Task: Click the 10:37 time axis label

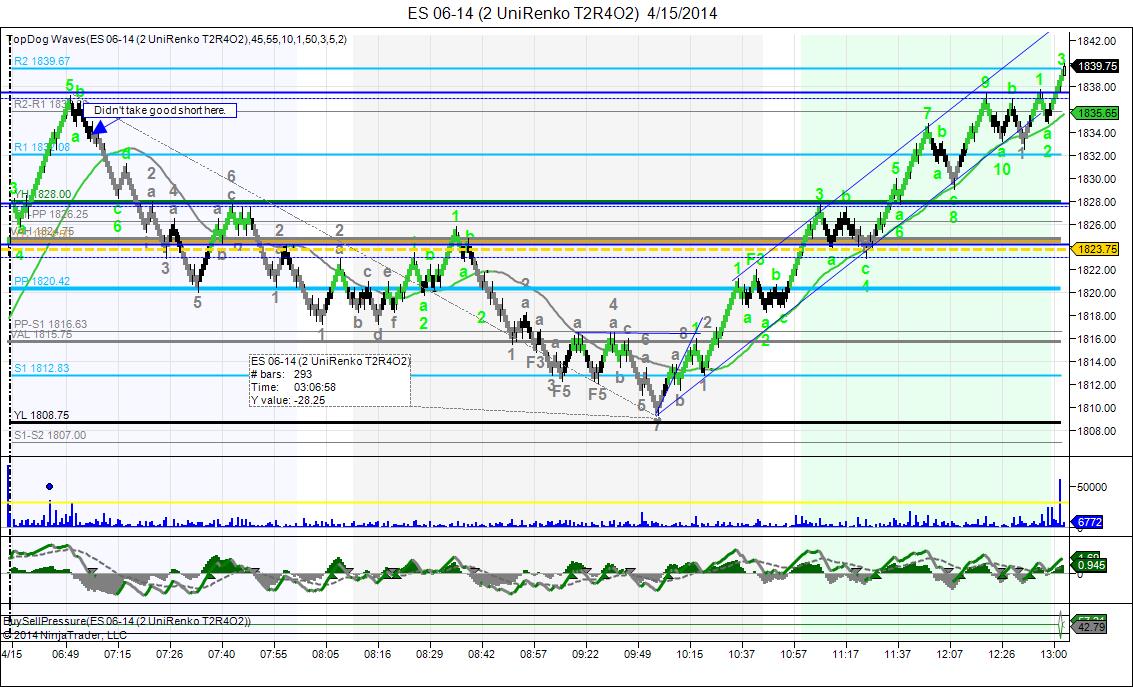Action: pyautogui.click(x=741, y=654)
